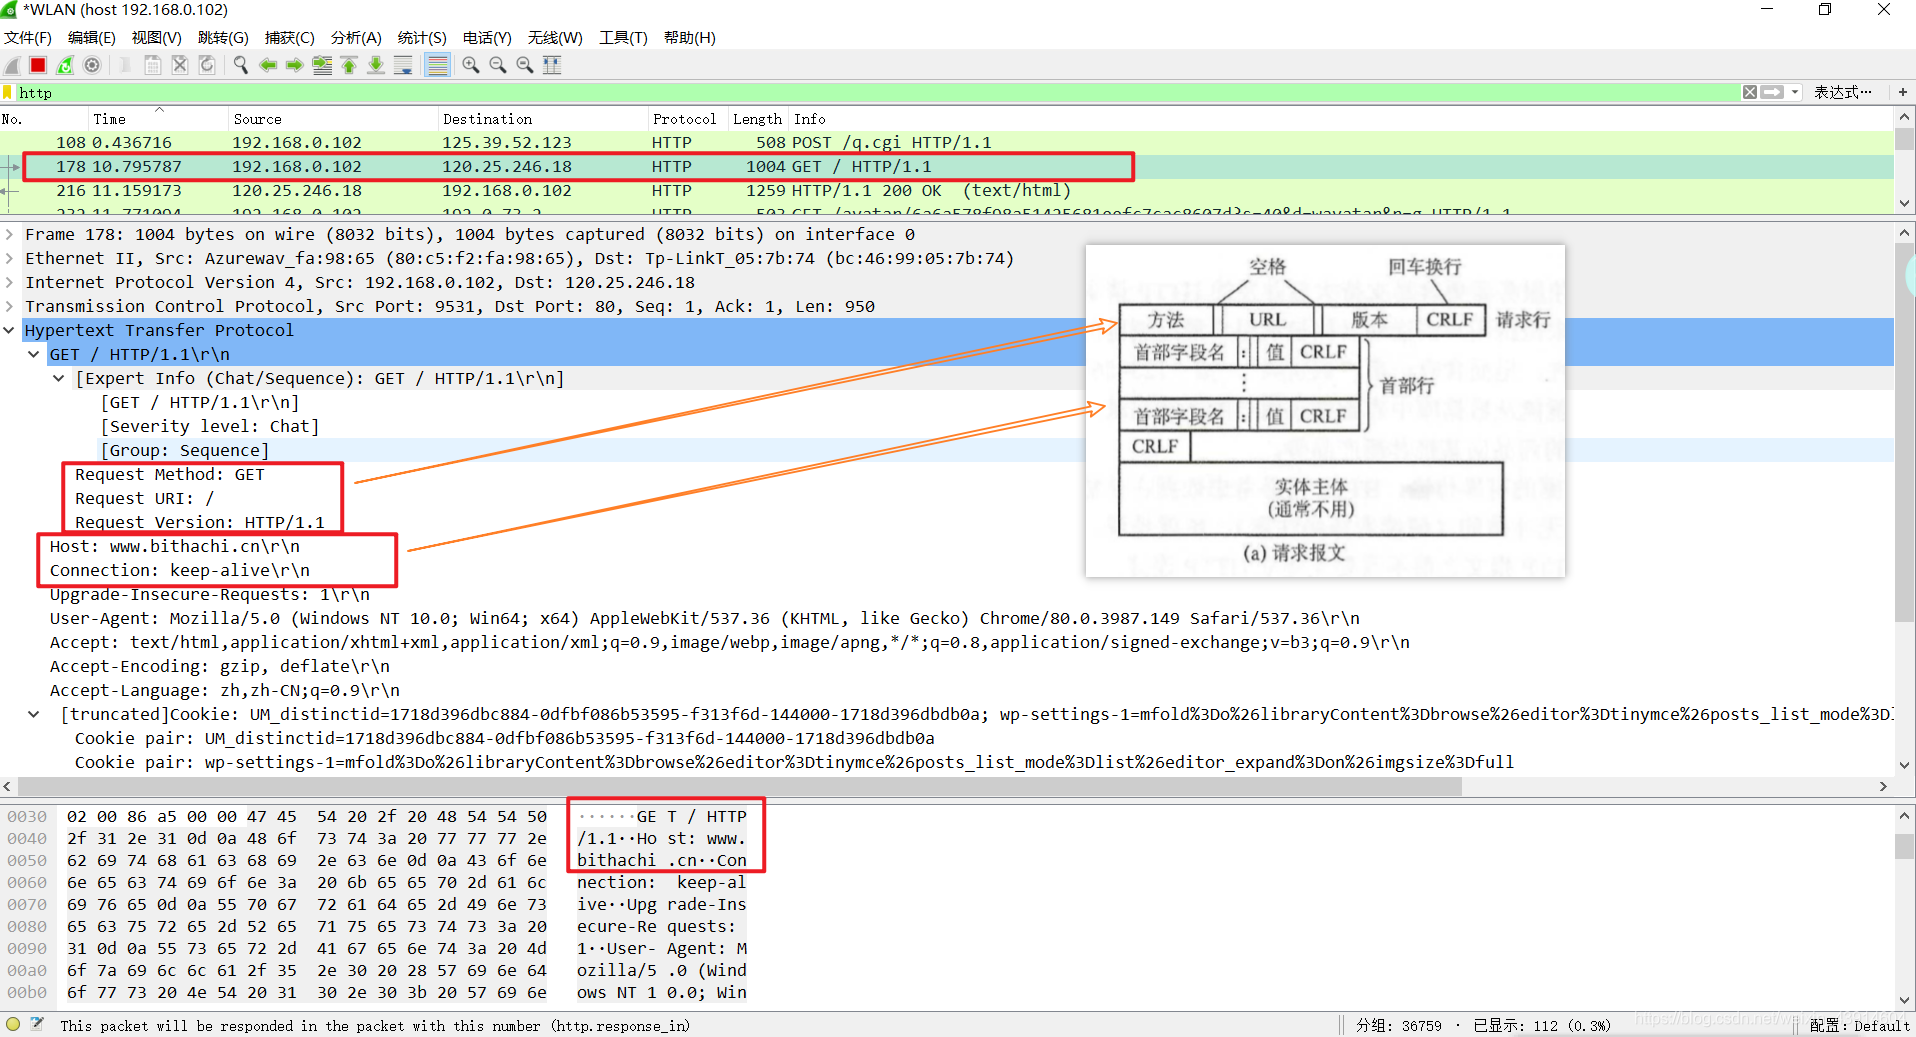
Task: Collapse the GET / HTTP/1.1 request line
Action: pos(34,355)
